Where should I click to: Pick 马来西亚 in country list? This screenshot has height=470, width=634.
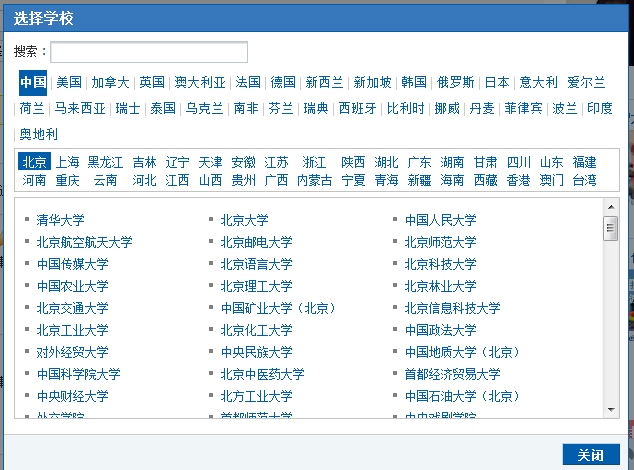coord(80,108)
